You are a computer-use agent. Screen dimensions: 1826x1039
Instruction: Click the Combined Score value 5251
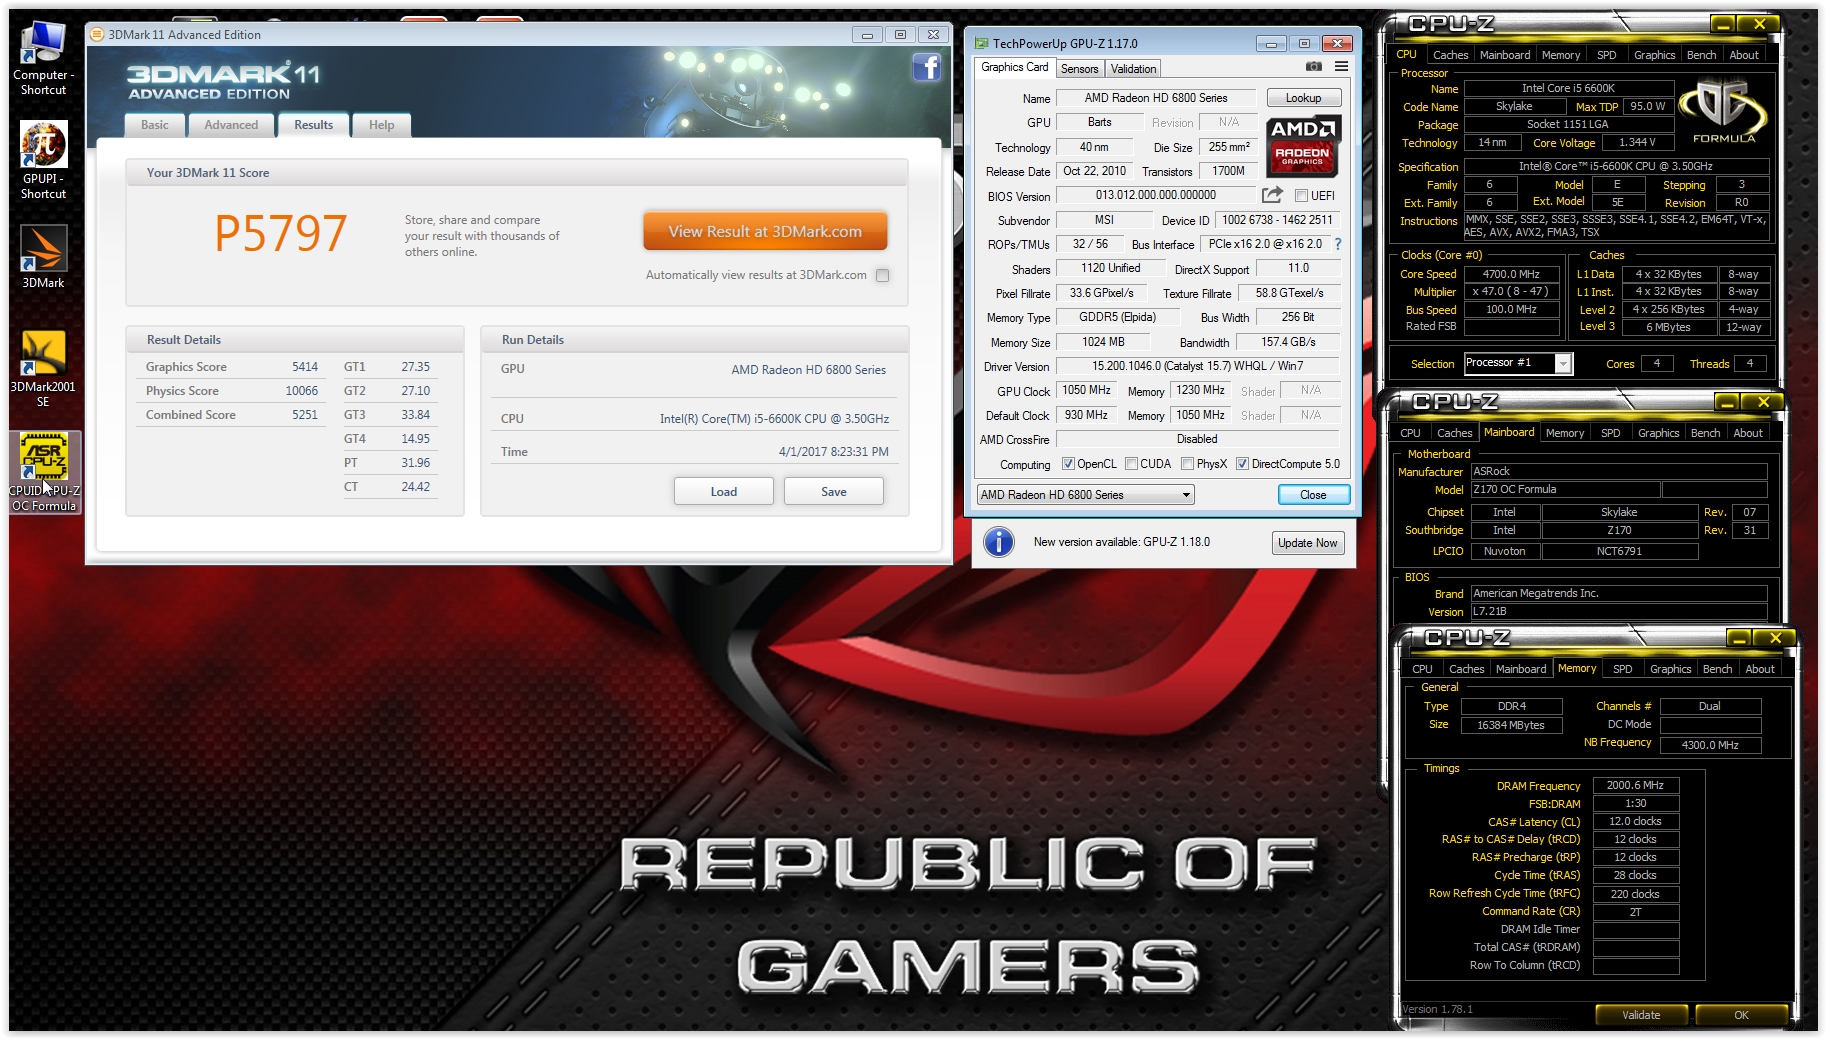305,415
